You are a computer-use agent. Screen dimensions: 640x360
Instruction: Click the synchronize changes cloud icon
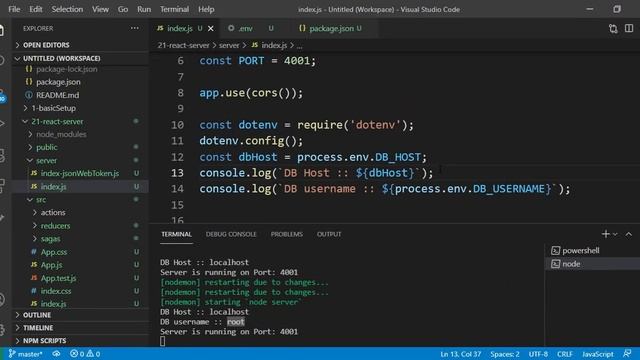[x=56, y=354]
